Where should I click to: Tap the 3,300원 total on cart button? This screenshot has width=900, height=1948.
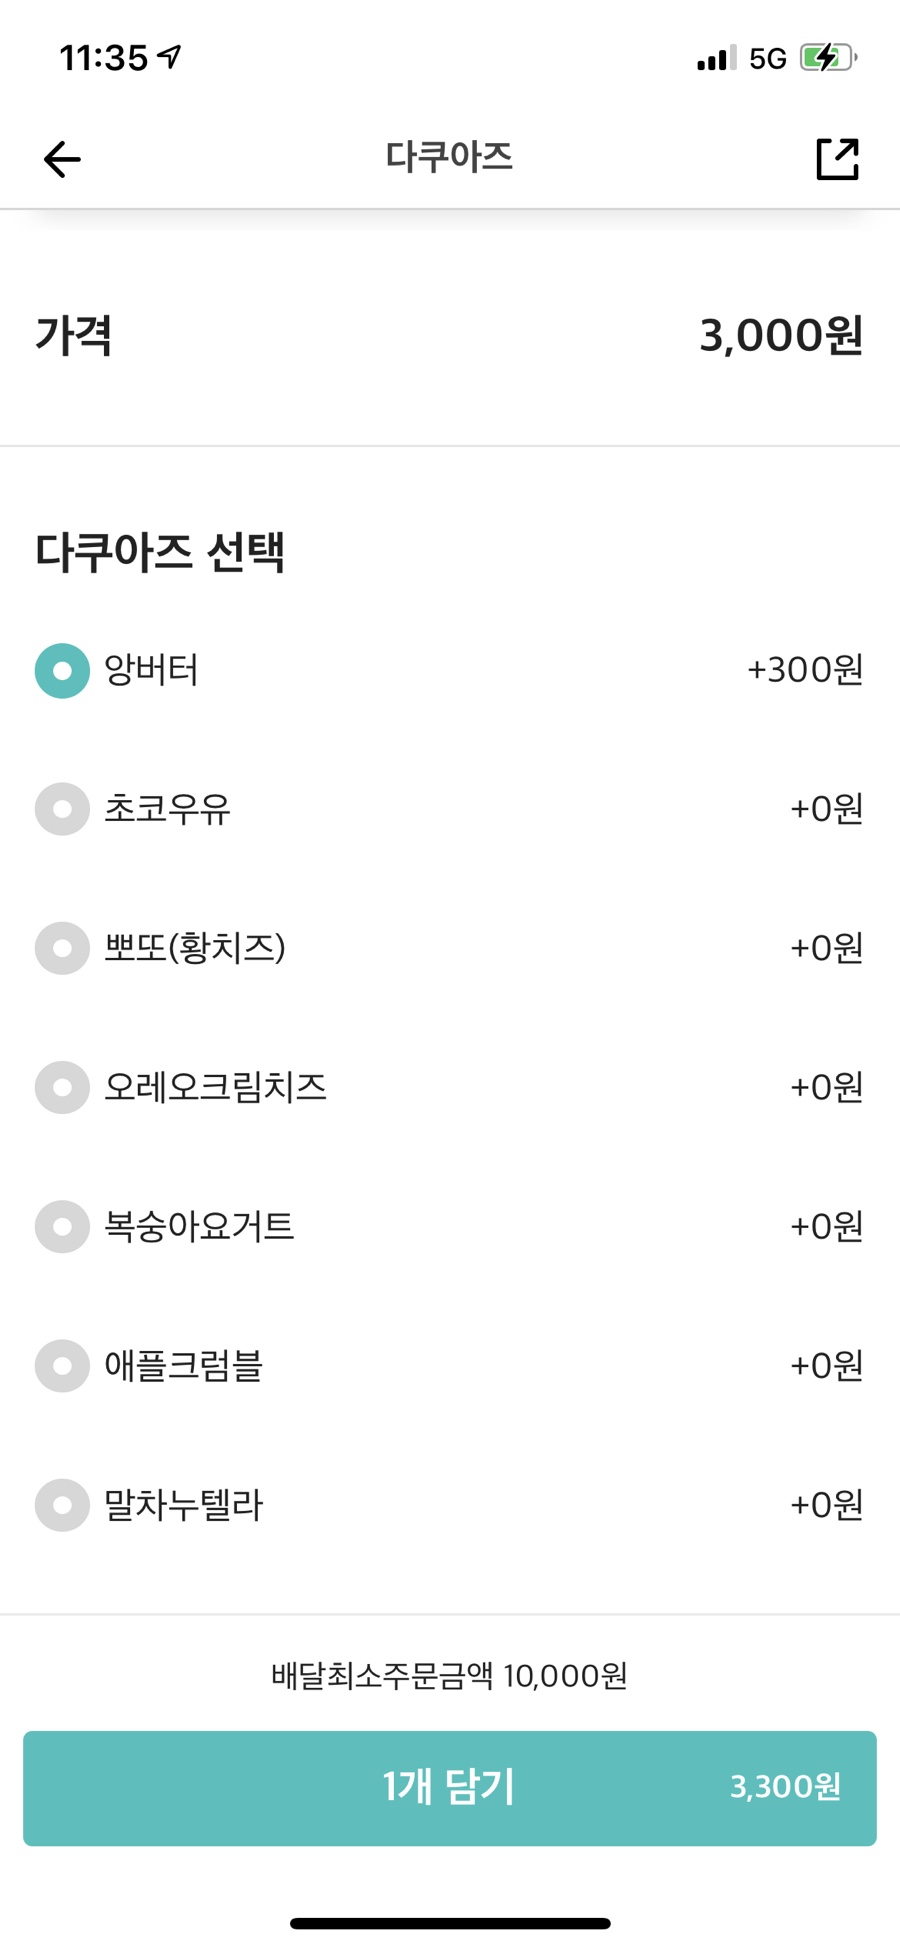(x=785, y=1787)
